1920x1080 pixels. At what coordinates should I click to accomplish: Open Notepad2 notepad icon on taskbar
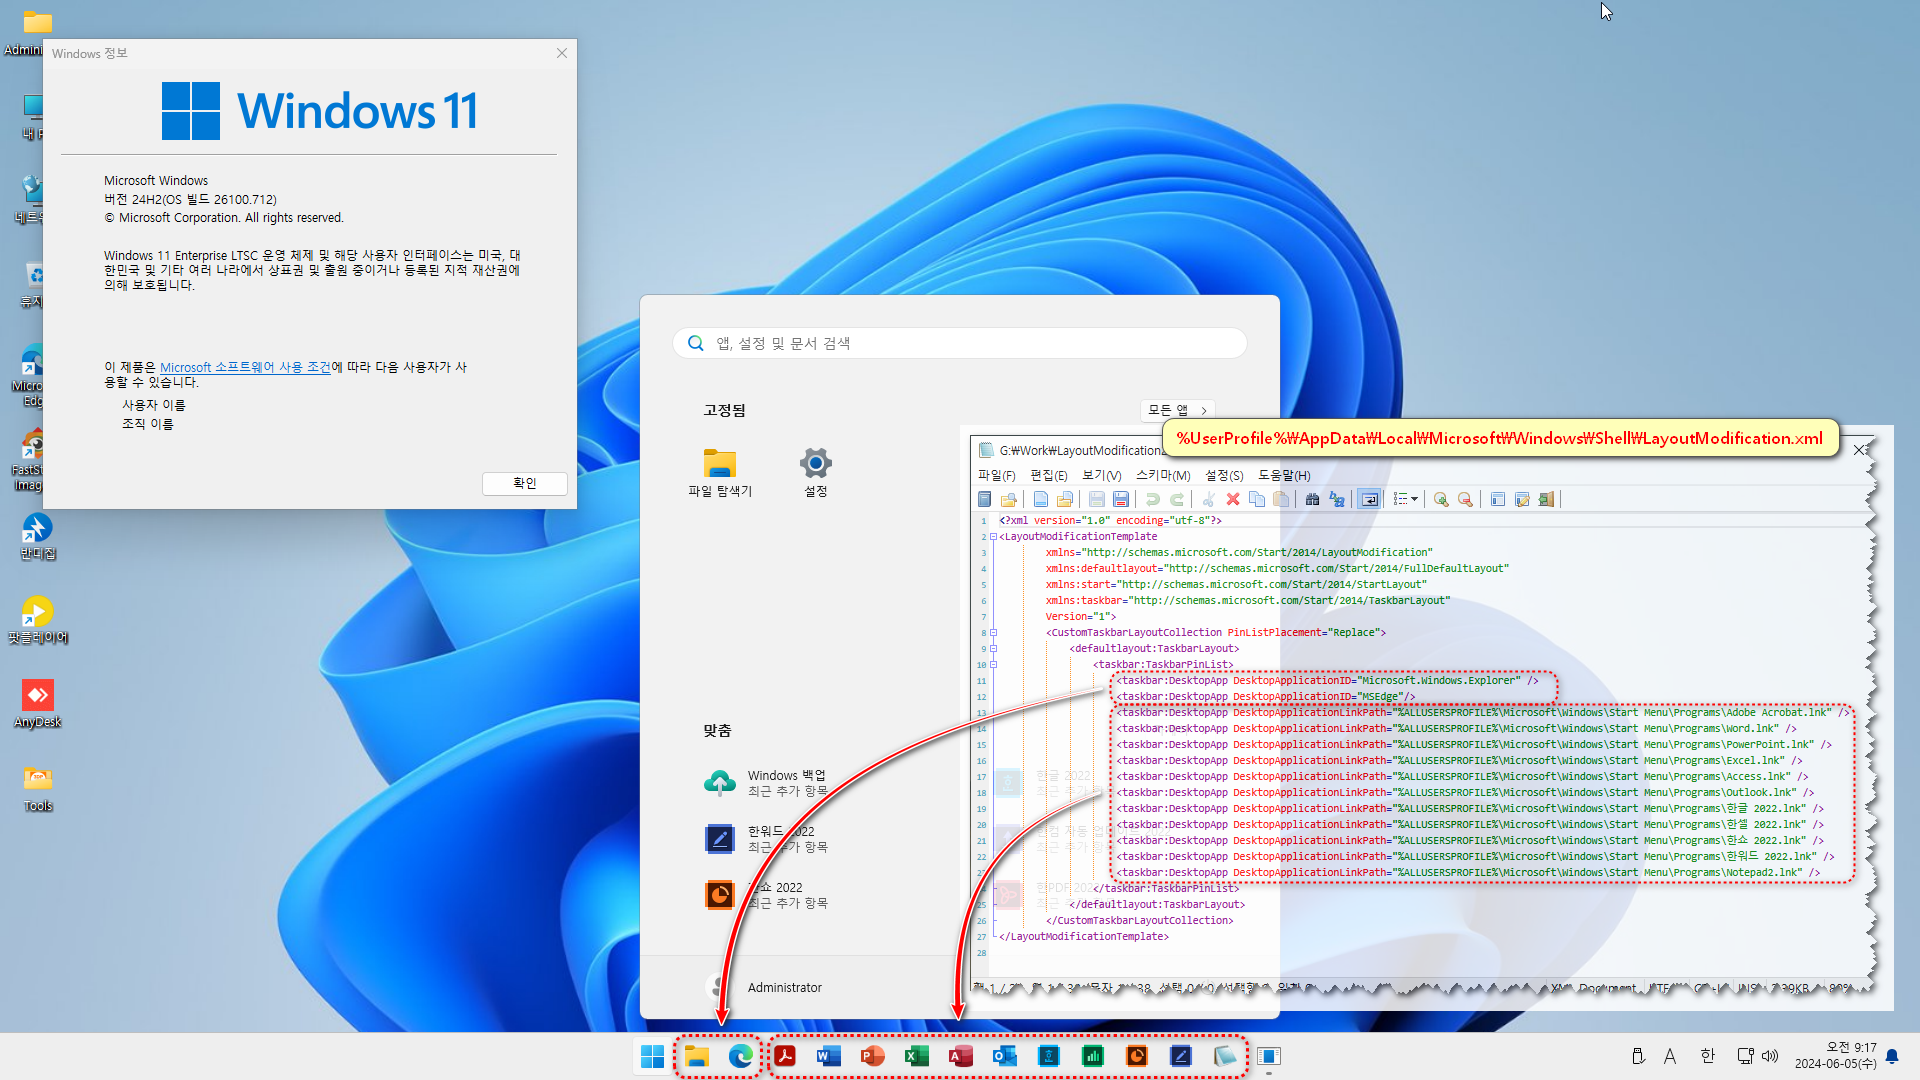tap(1225, 1056)
